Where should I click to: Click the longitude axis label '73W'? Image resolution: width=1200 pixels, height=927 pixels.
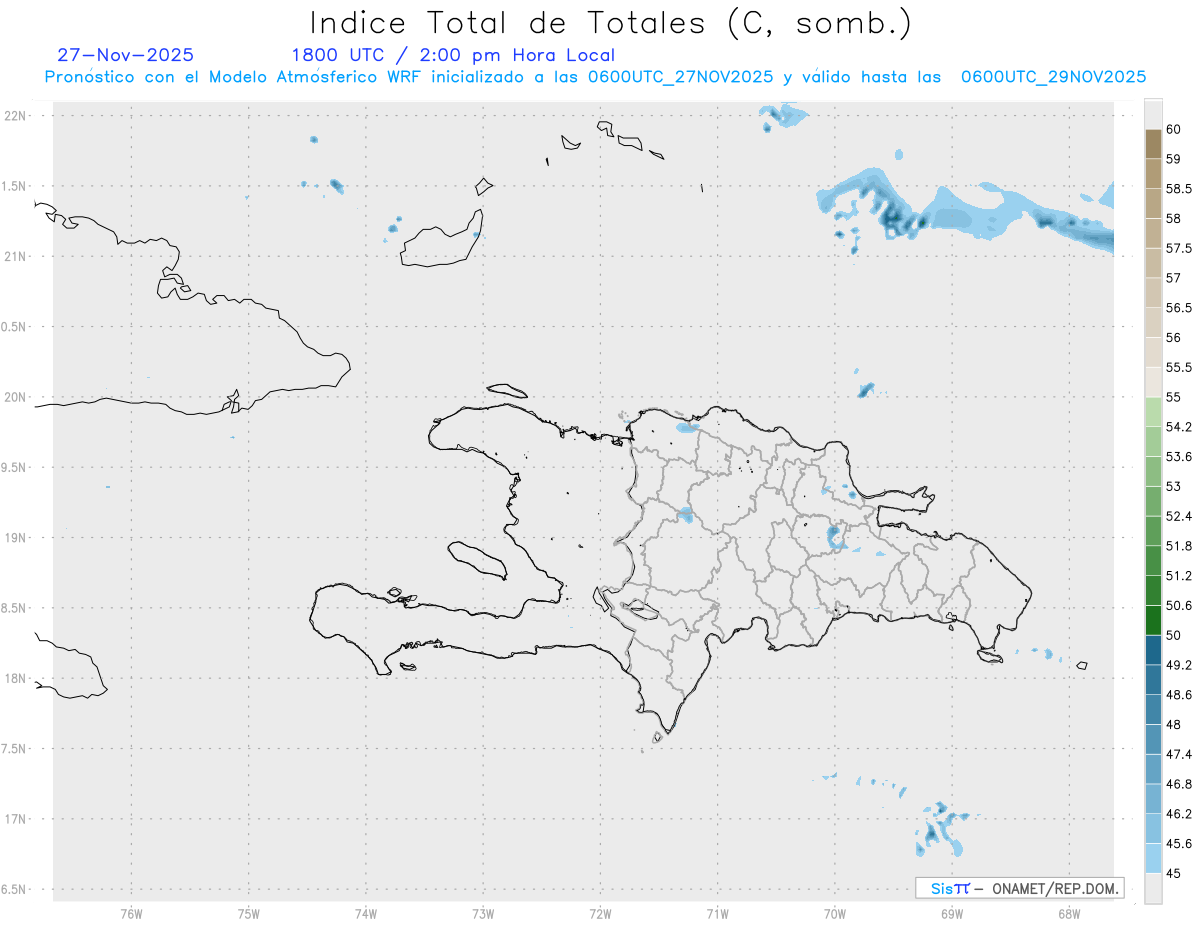[482, 913]
